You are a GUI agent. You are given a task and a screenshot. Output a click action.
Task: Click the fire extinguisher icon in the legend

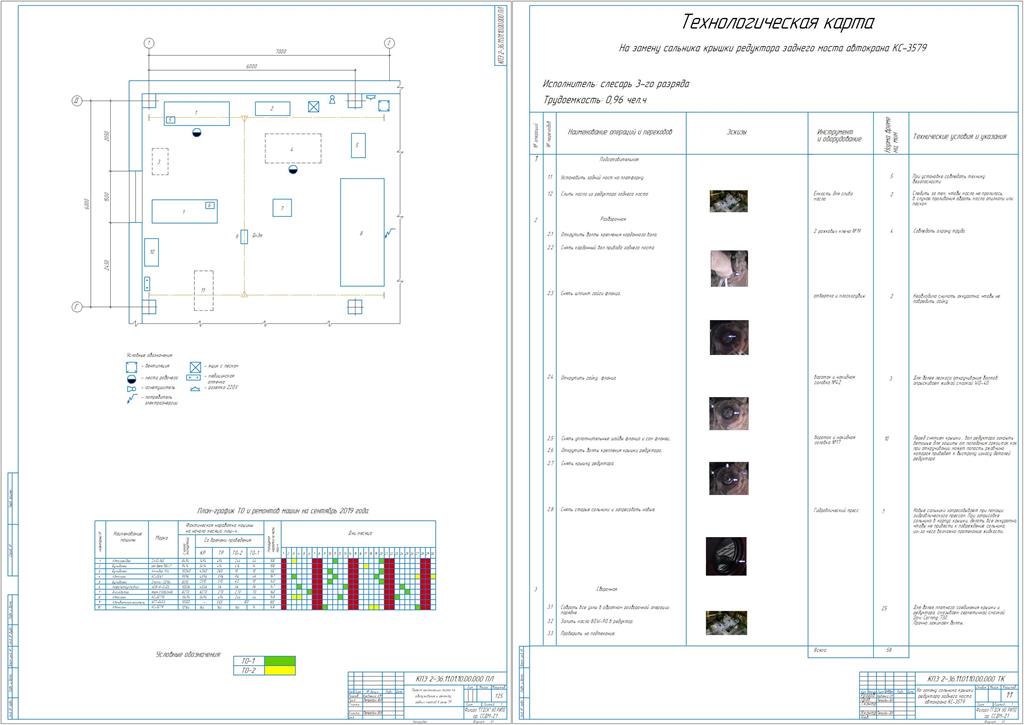(x=131, y=389)
